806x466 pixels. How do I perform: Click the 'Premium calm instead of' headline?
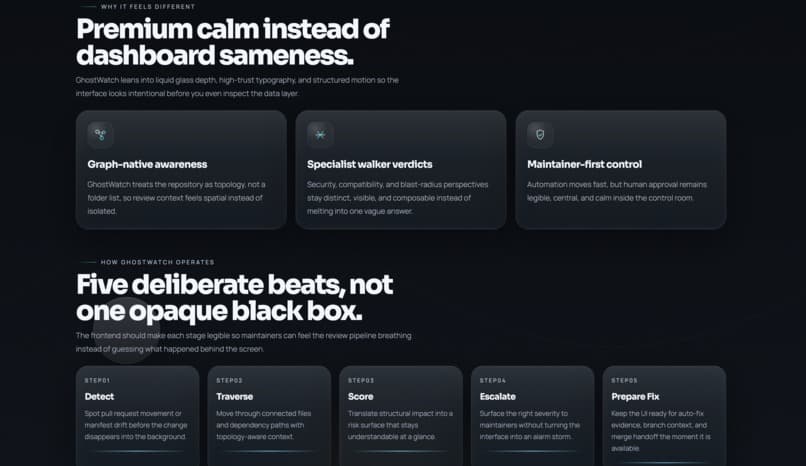[x=233, y=29]
